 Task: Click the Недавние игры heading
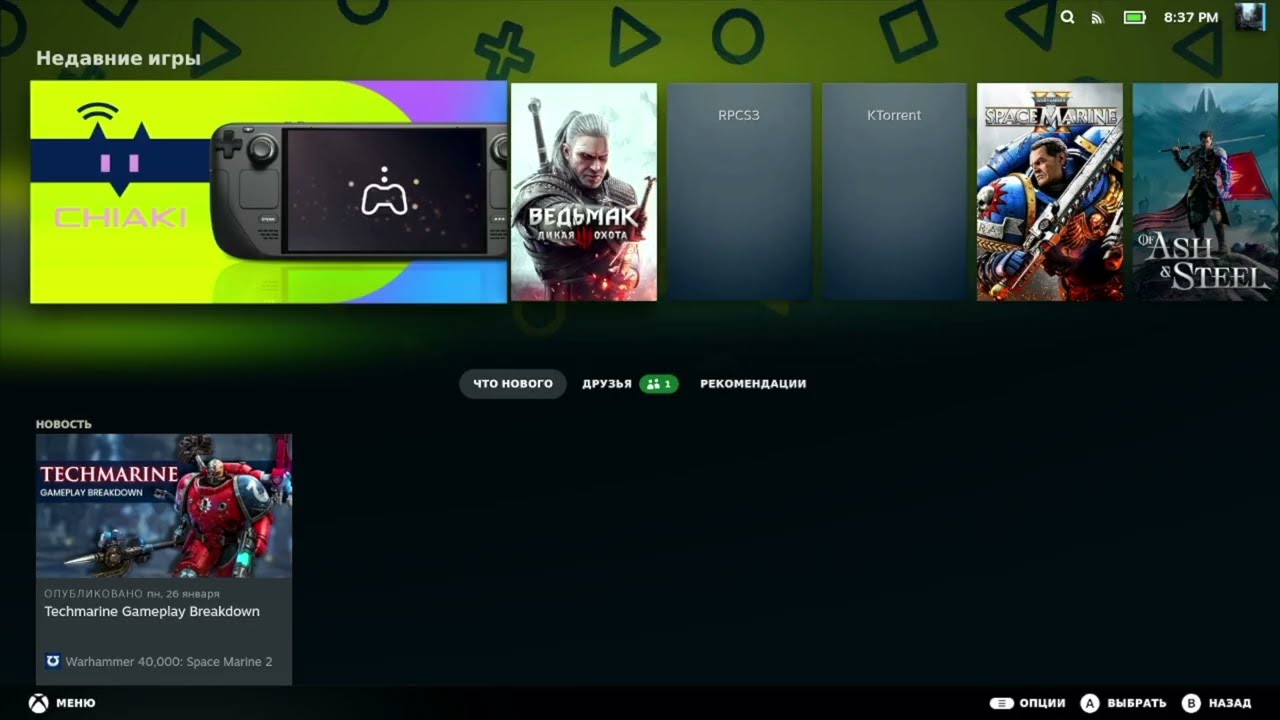[118, 58]
